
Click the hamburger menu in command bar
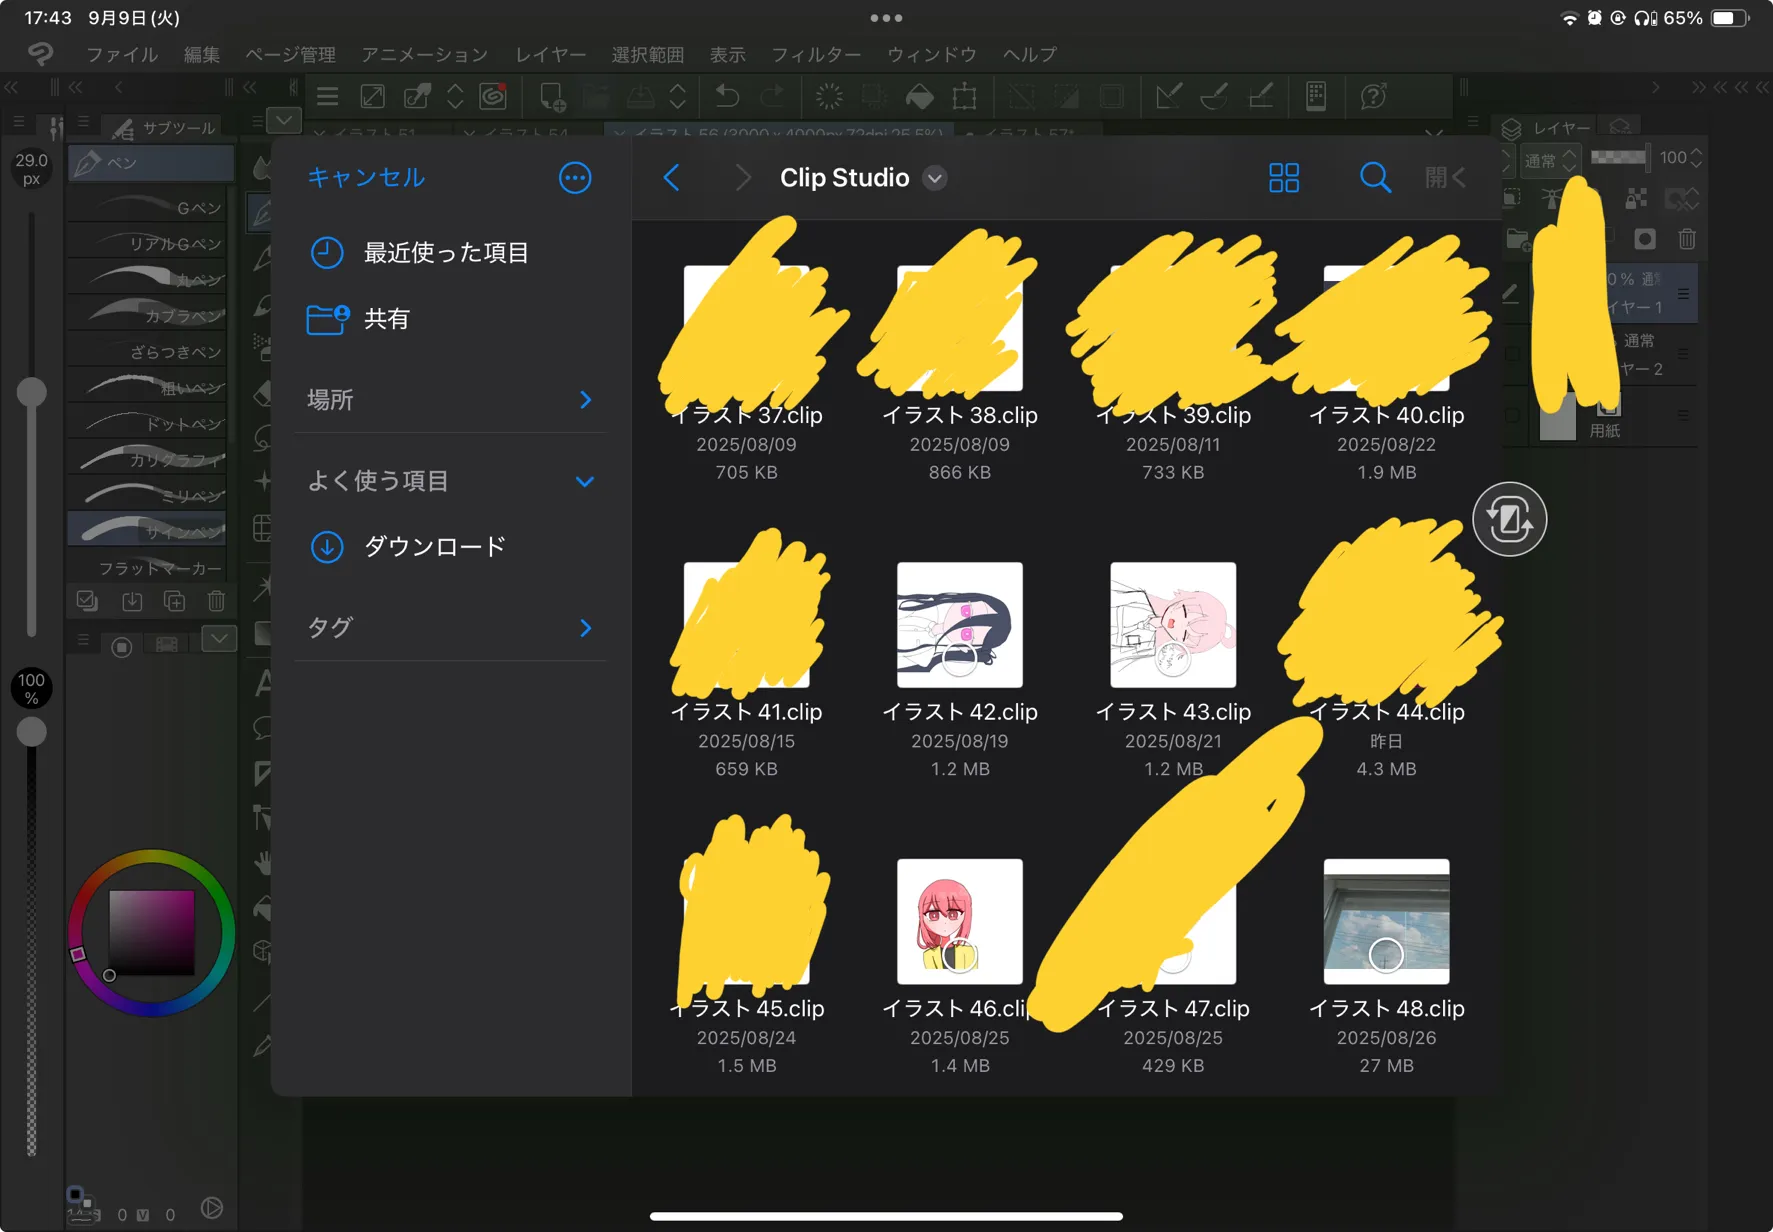click(x=327, y=96)
